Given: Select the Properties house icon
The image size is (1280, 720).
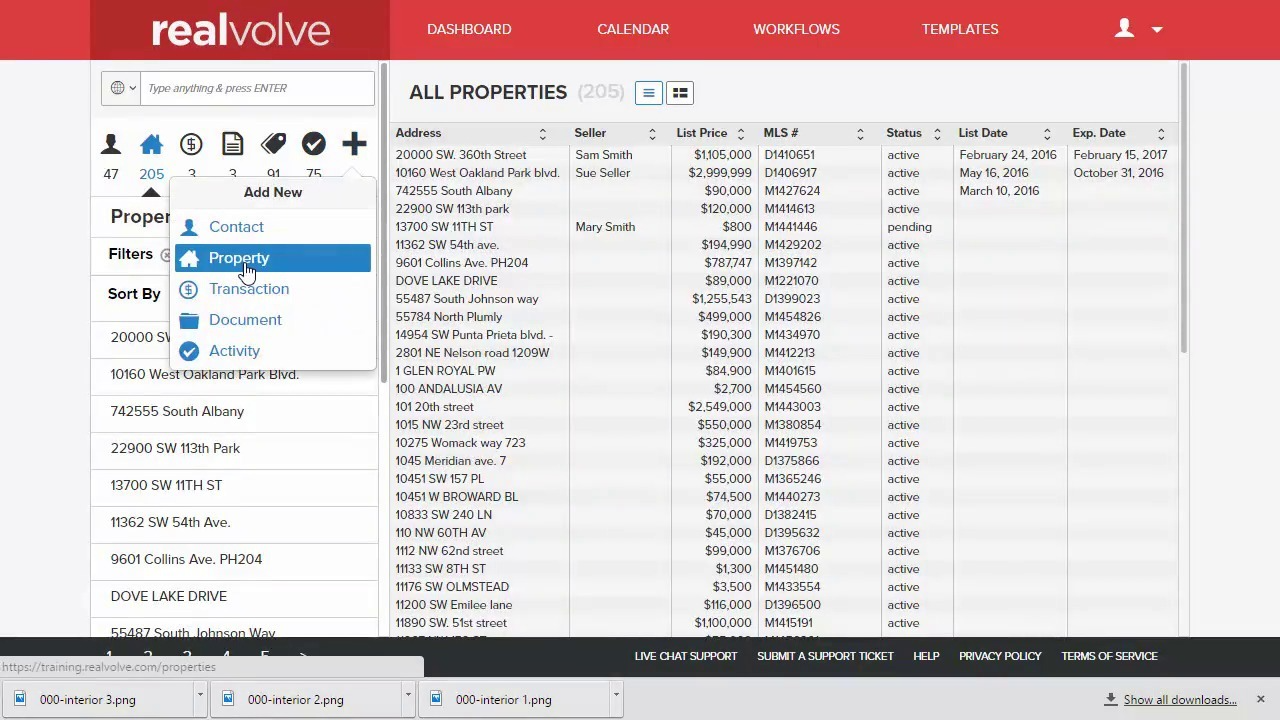Looking at the screenshot, I should (151, 145).
